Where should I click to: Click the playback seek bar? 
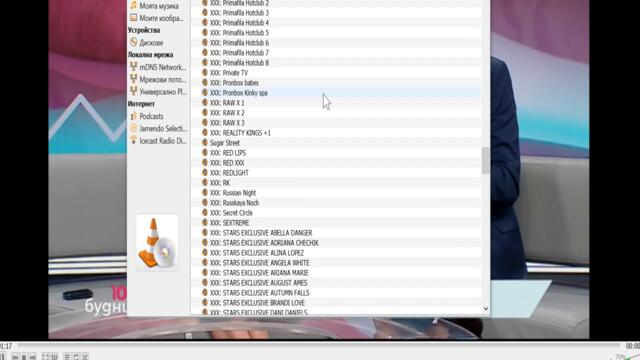(320, 345)
